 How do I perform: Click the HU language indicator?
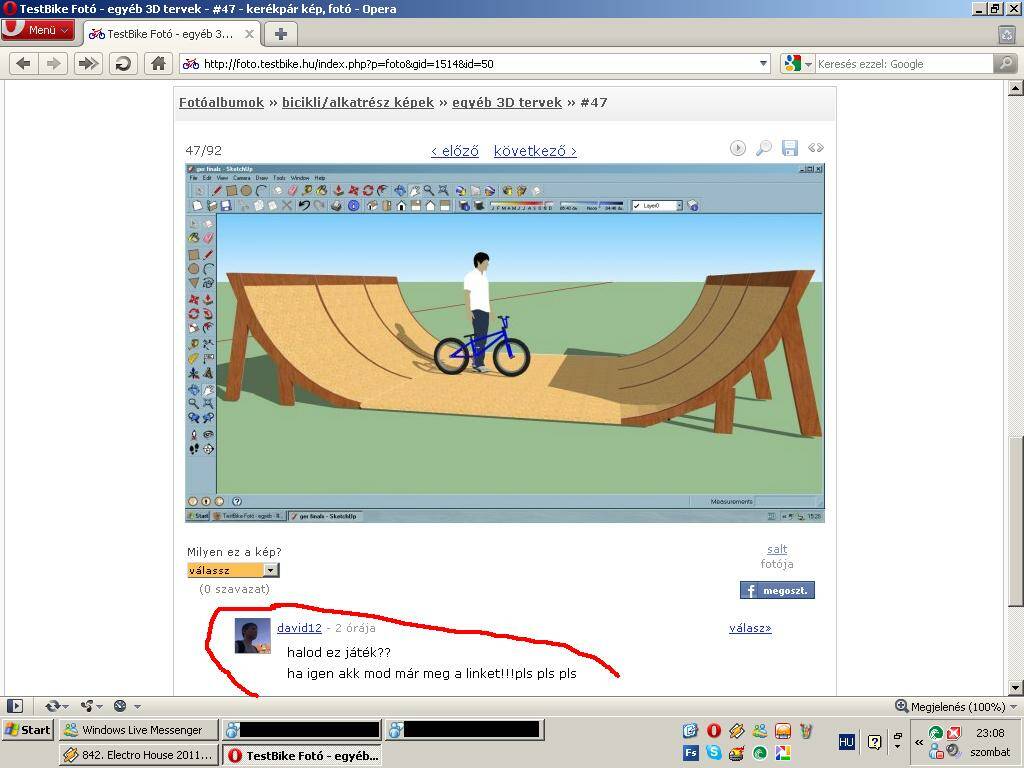tap(846, 742)
